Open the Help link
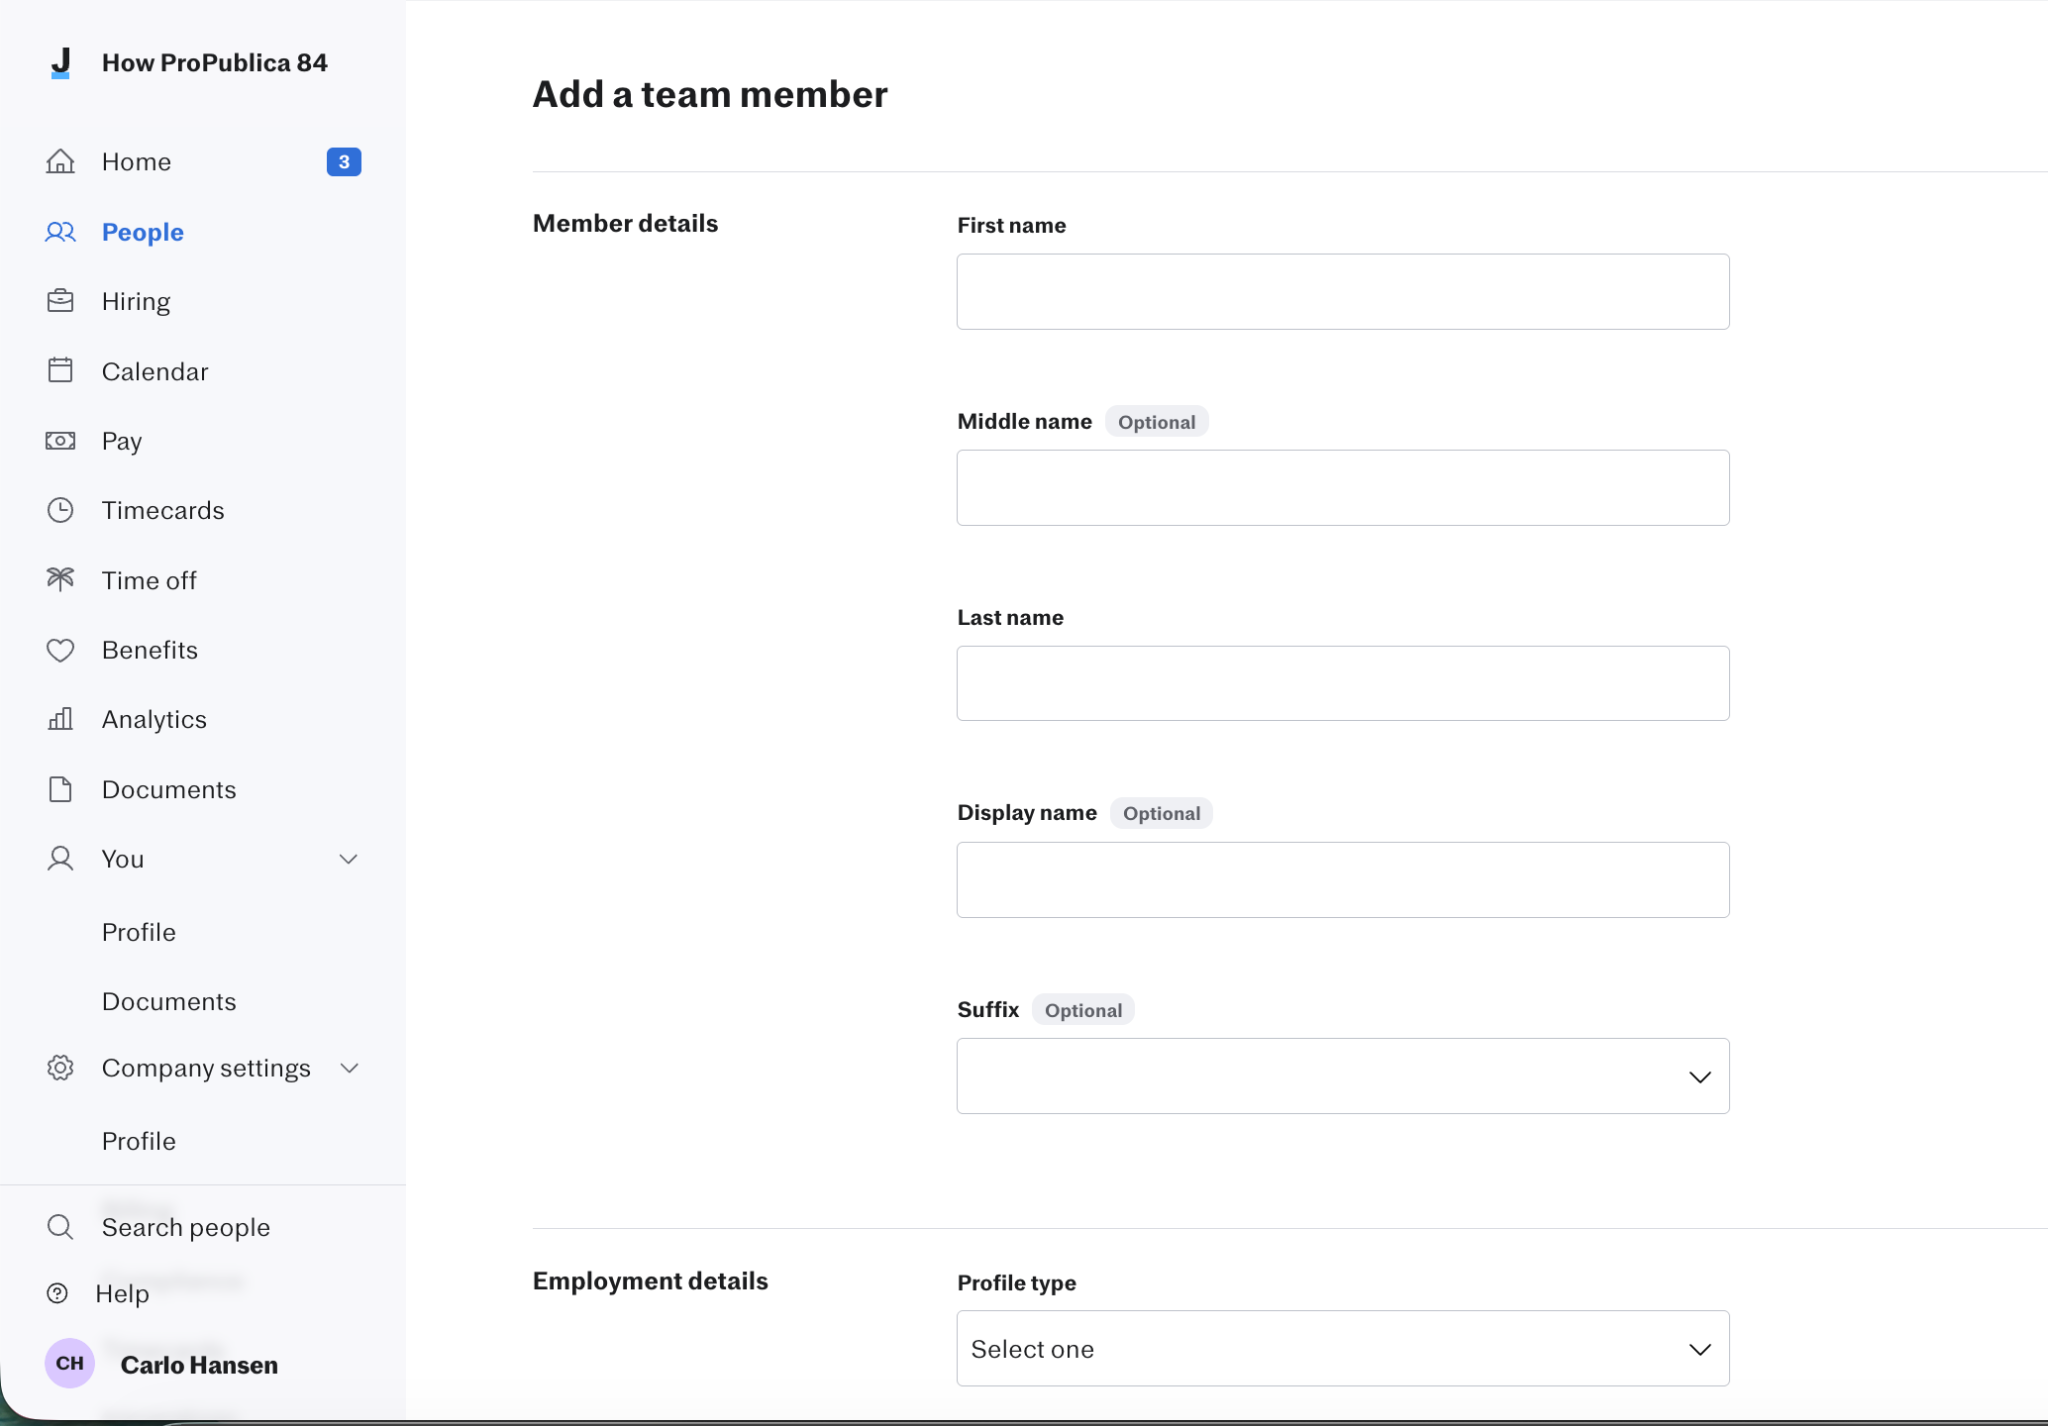The height and width of the screenshot is (1426, 2048). 122,1293
